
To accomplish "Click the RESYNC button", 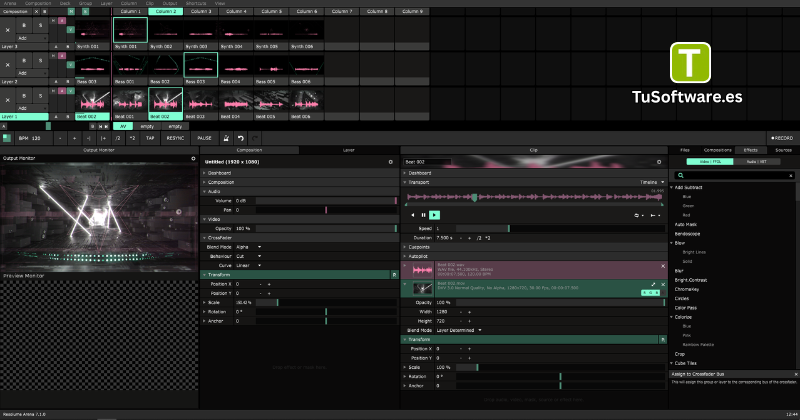I will click(175, 138).
